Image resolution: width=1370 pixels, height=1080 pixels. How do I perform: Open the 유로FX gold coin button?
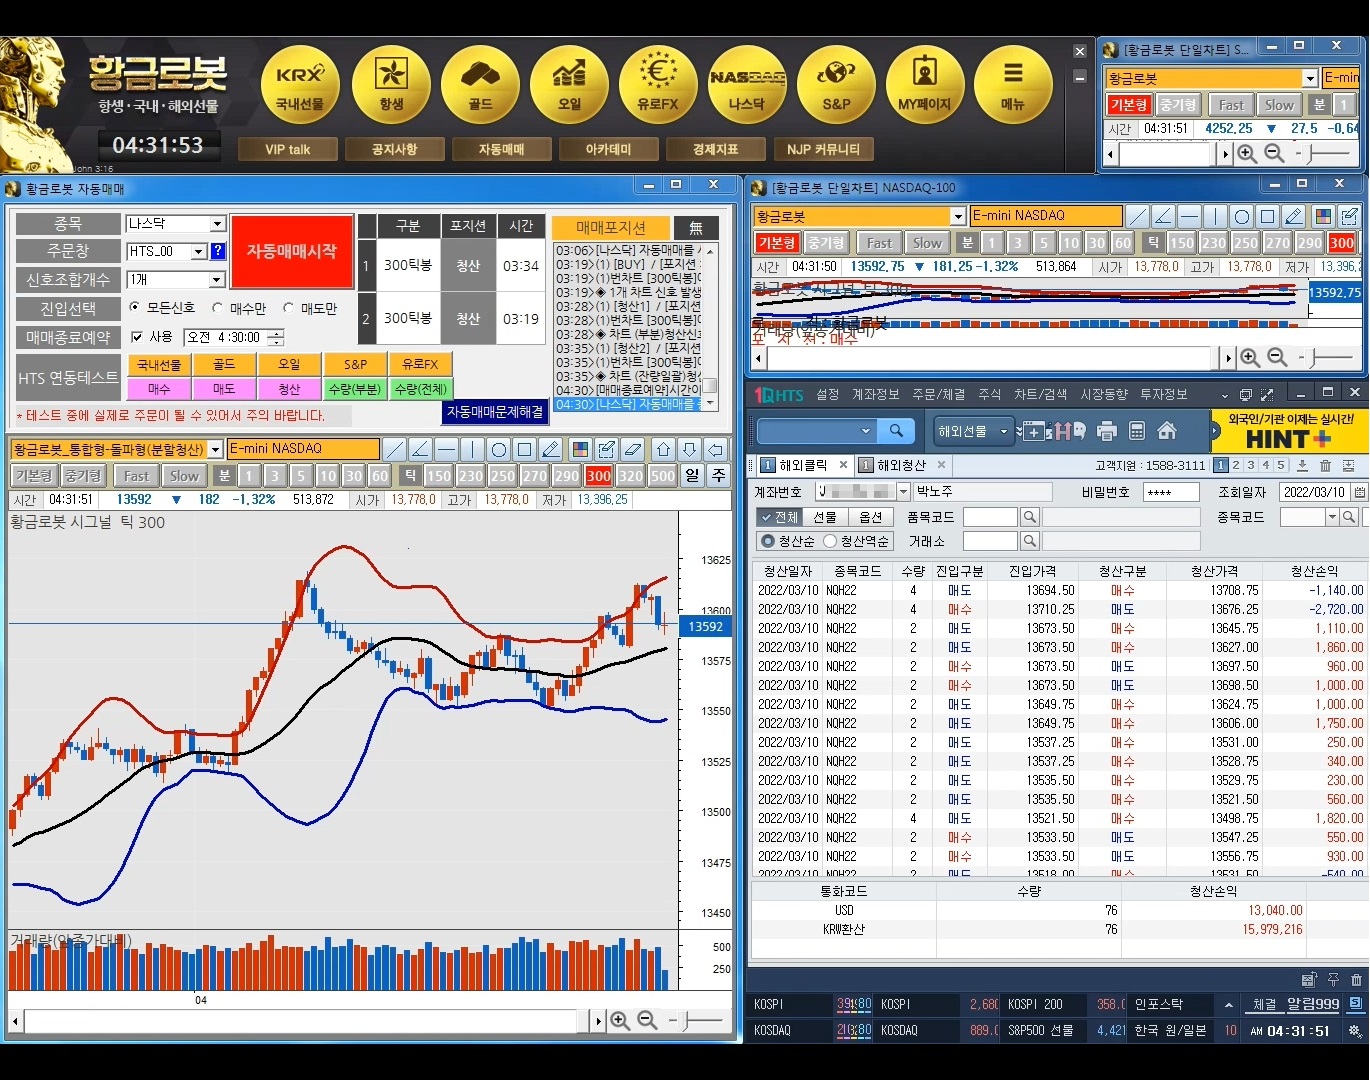click(x=658, y=84)
